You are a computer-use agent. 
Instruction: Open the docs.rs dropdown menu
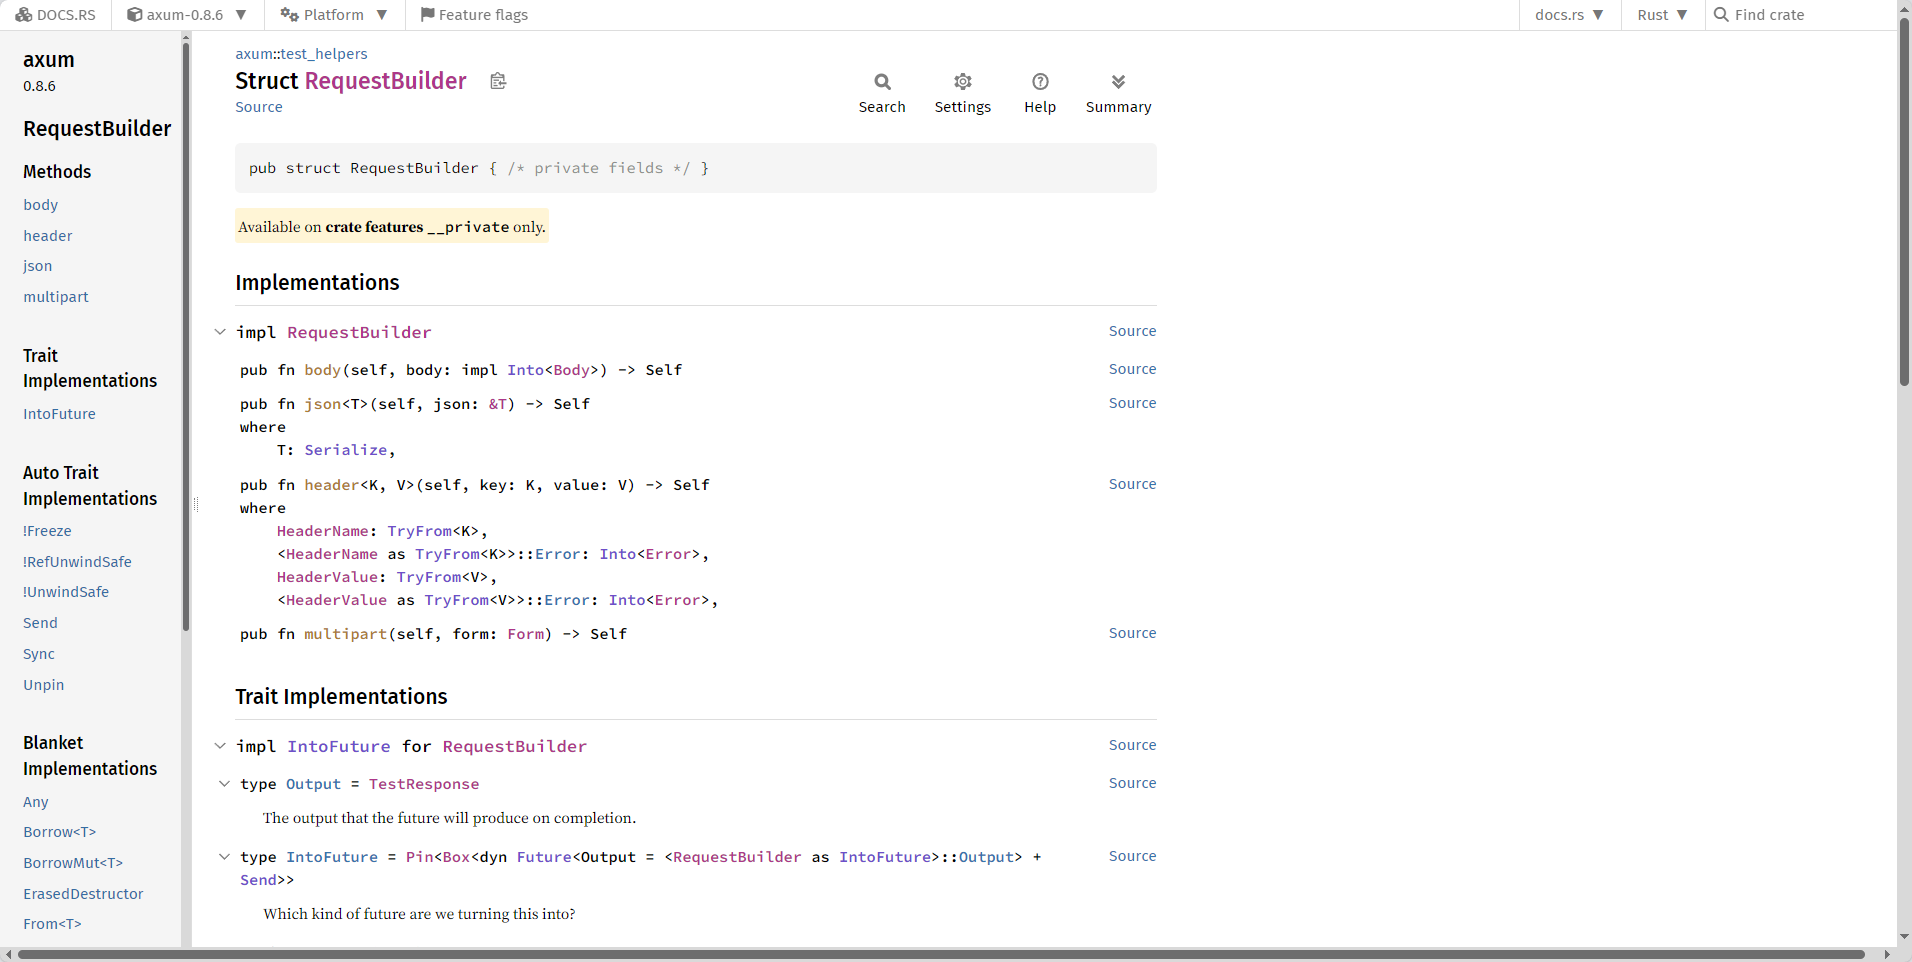click(1570, 15)
